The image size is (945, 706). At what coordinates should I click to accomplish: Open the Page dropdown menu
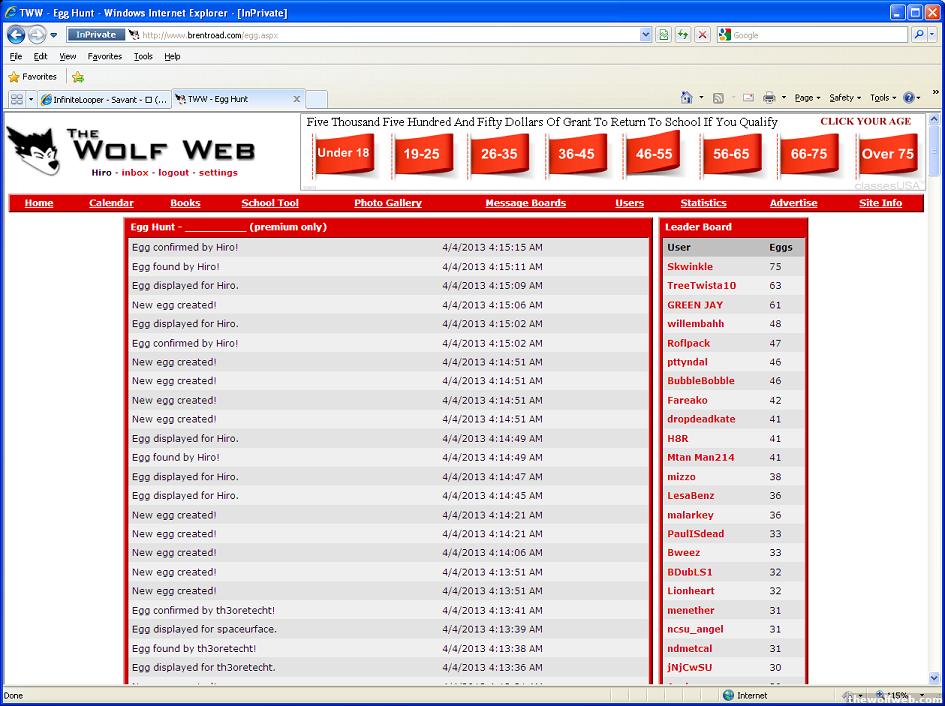[806, 98]
